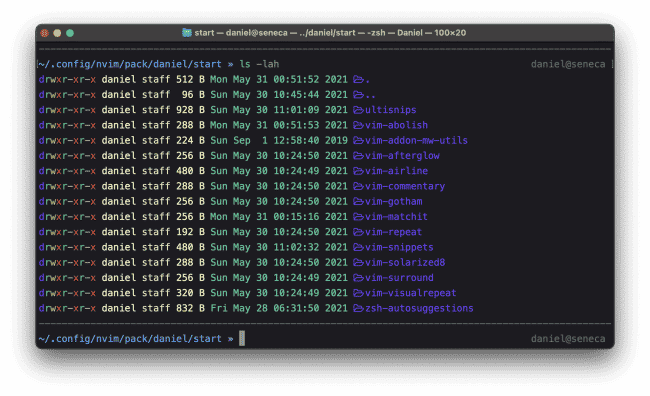Click the '96 B' size value
This screenshot has width=650, height=396.
pos(193,95)
